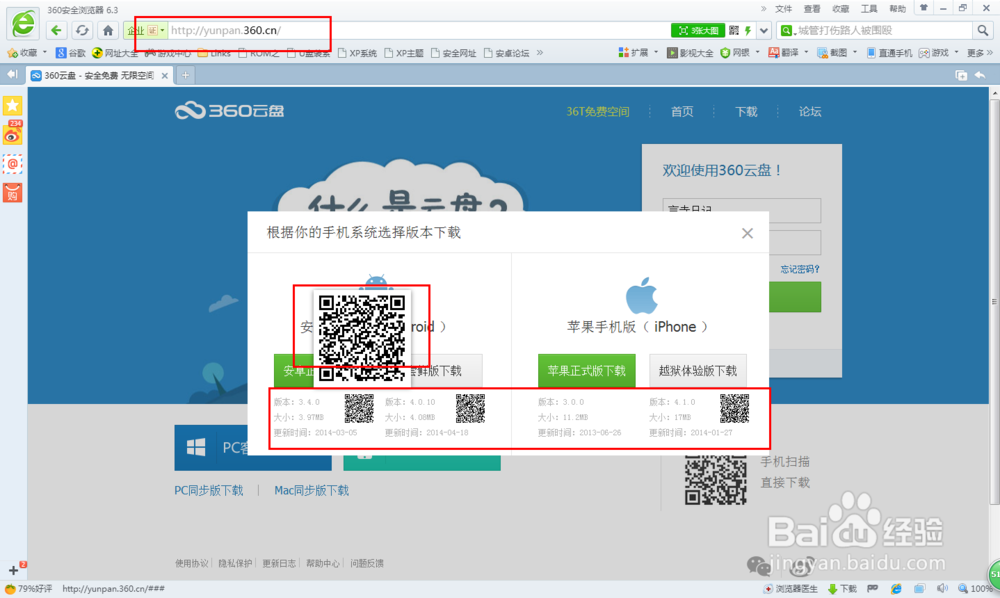The image size is (1000, 598).
Task: Click the 忘记密码? link
Action: click(800, 269)
